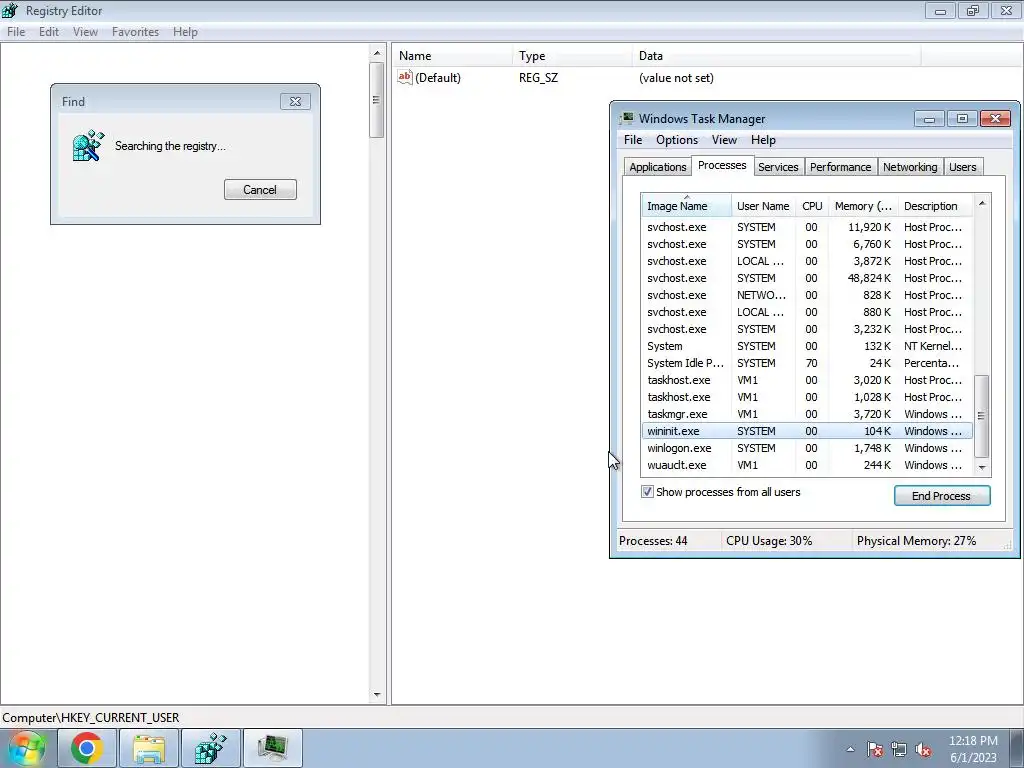The height and width of the screenshot is (768, 1024).
Task: Click process list scrollbar up arrow
Action: coord(982,204)
